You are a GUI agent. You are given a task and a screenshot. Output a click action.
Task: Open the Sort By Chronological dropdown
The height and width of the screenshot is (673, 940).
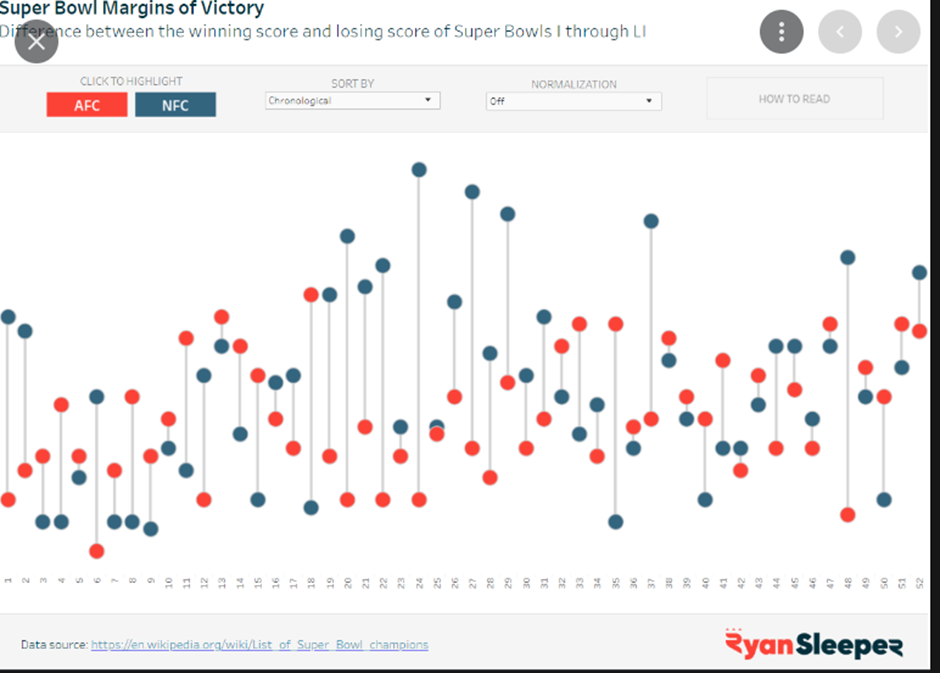352,100
